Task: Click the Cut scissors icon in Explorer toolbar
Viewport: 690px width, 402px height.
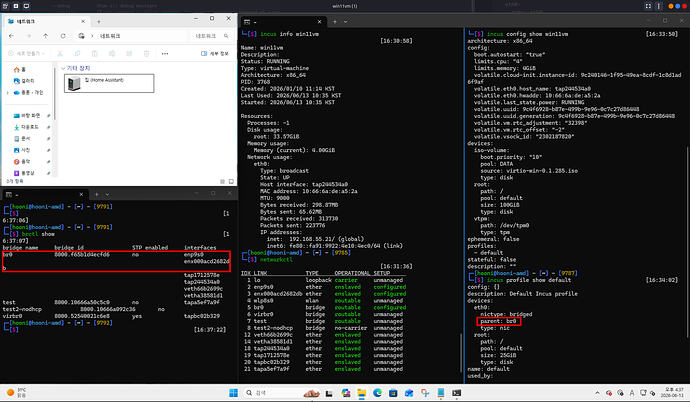Action: tap(60, 53)
